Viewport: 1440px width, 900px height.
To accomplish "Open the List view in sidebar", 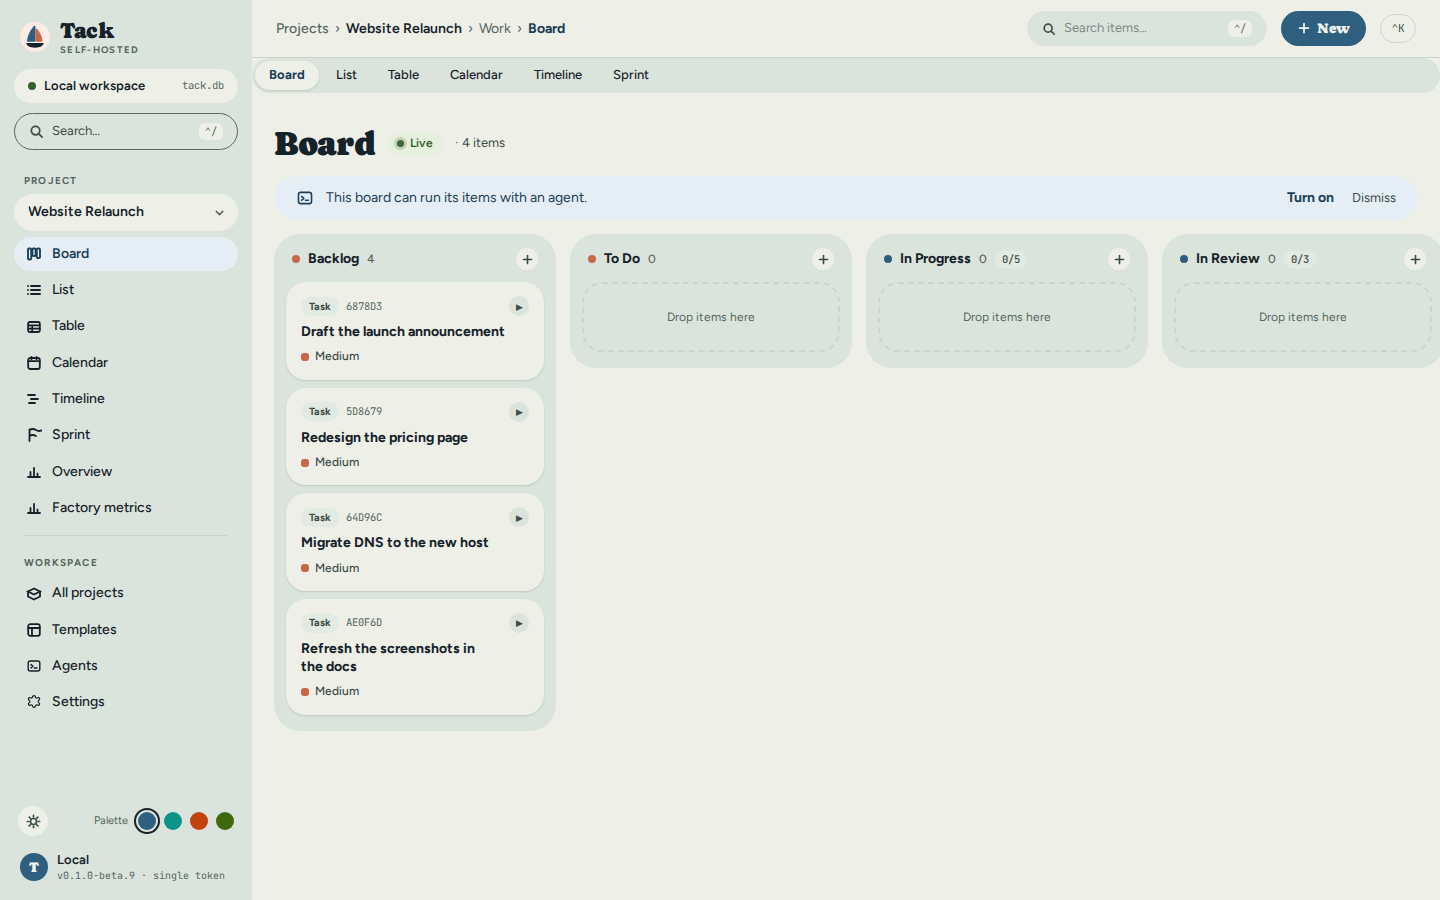I will point(126,290).
